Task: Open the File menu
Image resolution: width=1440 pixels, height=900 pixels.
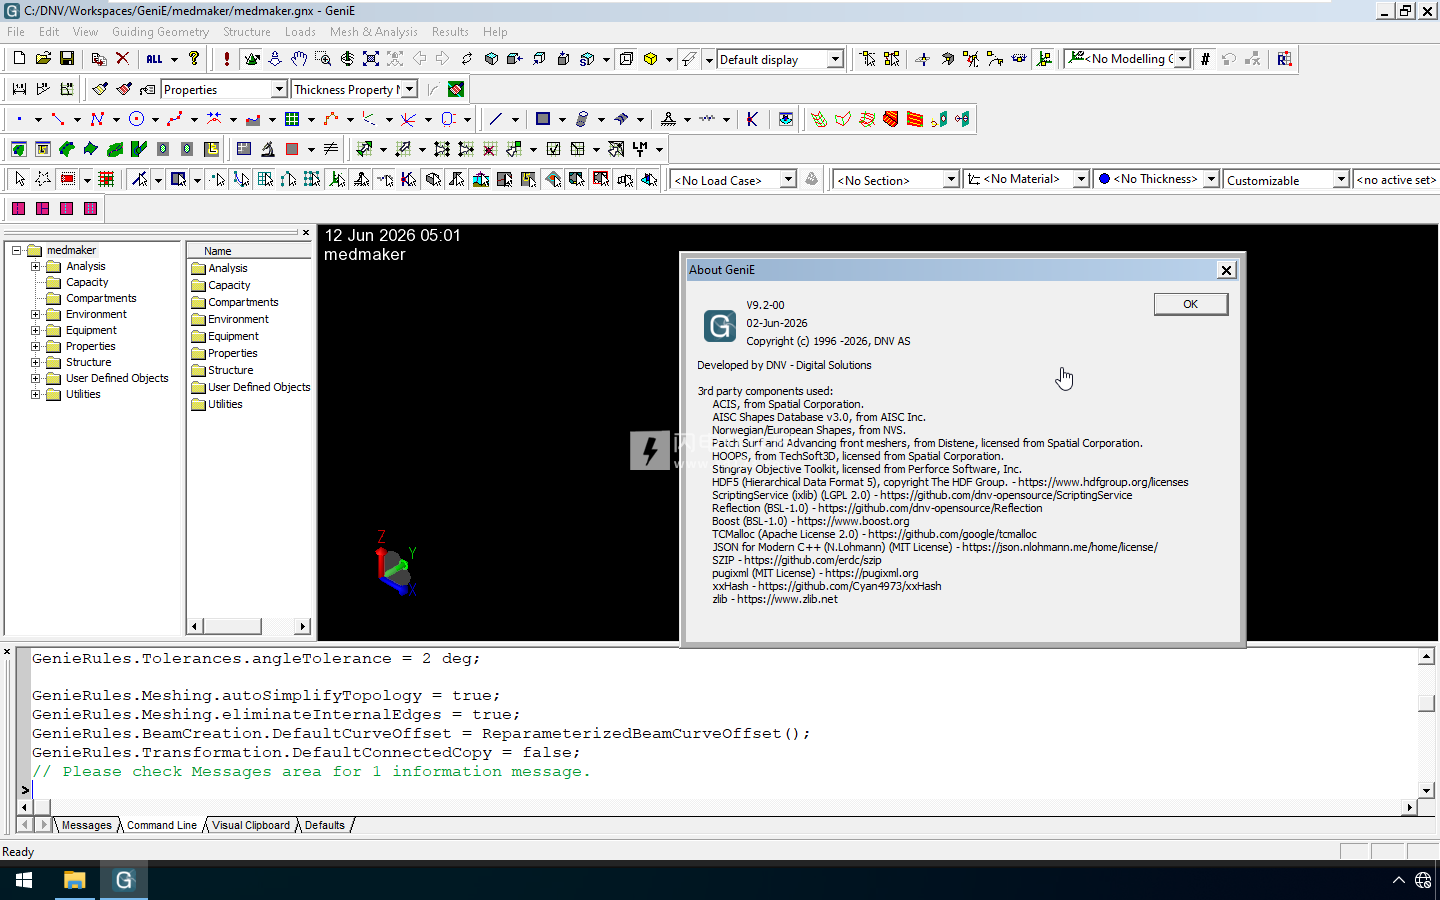Action: [x=16, y=32]
